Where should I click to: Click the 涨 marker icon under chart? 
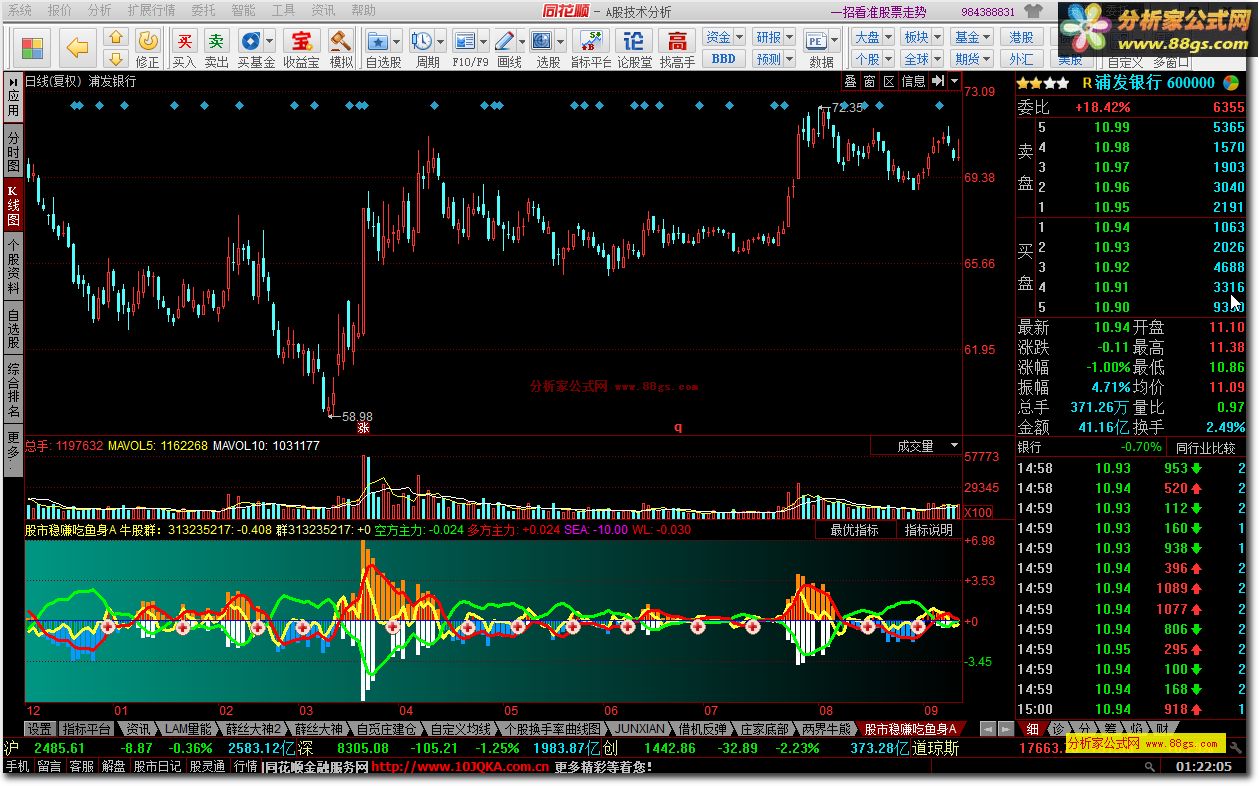(364, 427)
